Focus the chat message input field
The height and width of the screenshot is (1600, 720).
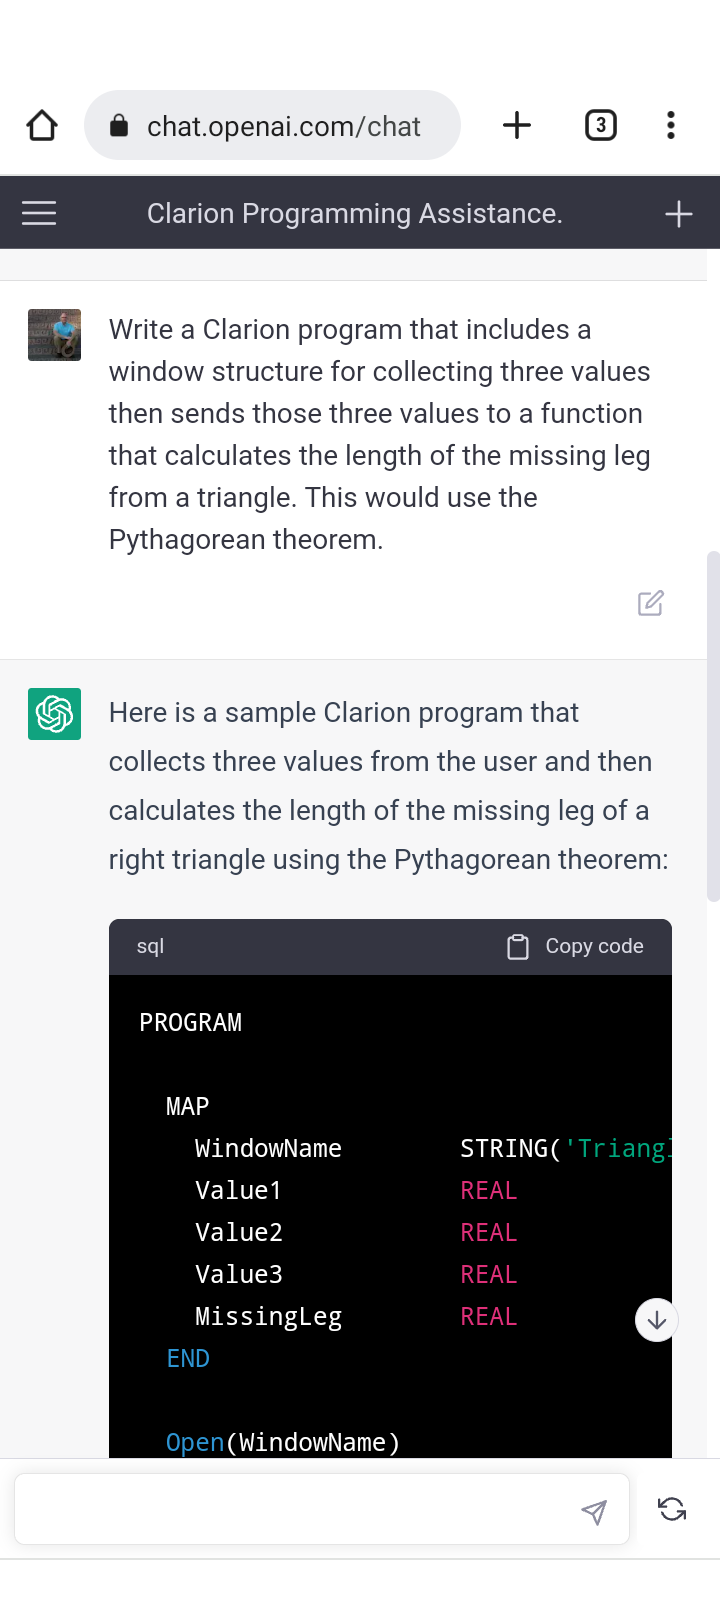(300, 1509)
